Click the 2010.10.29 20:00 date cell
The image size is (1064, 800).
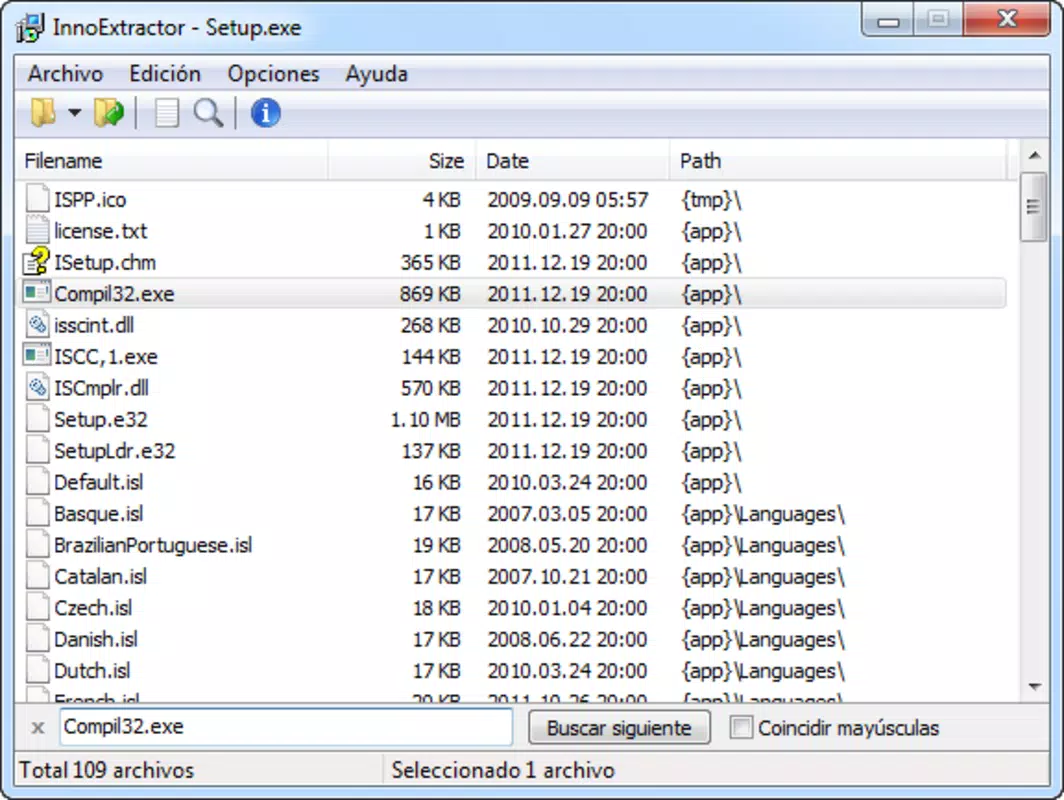[x=567, y=325]
